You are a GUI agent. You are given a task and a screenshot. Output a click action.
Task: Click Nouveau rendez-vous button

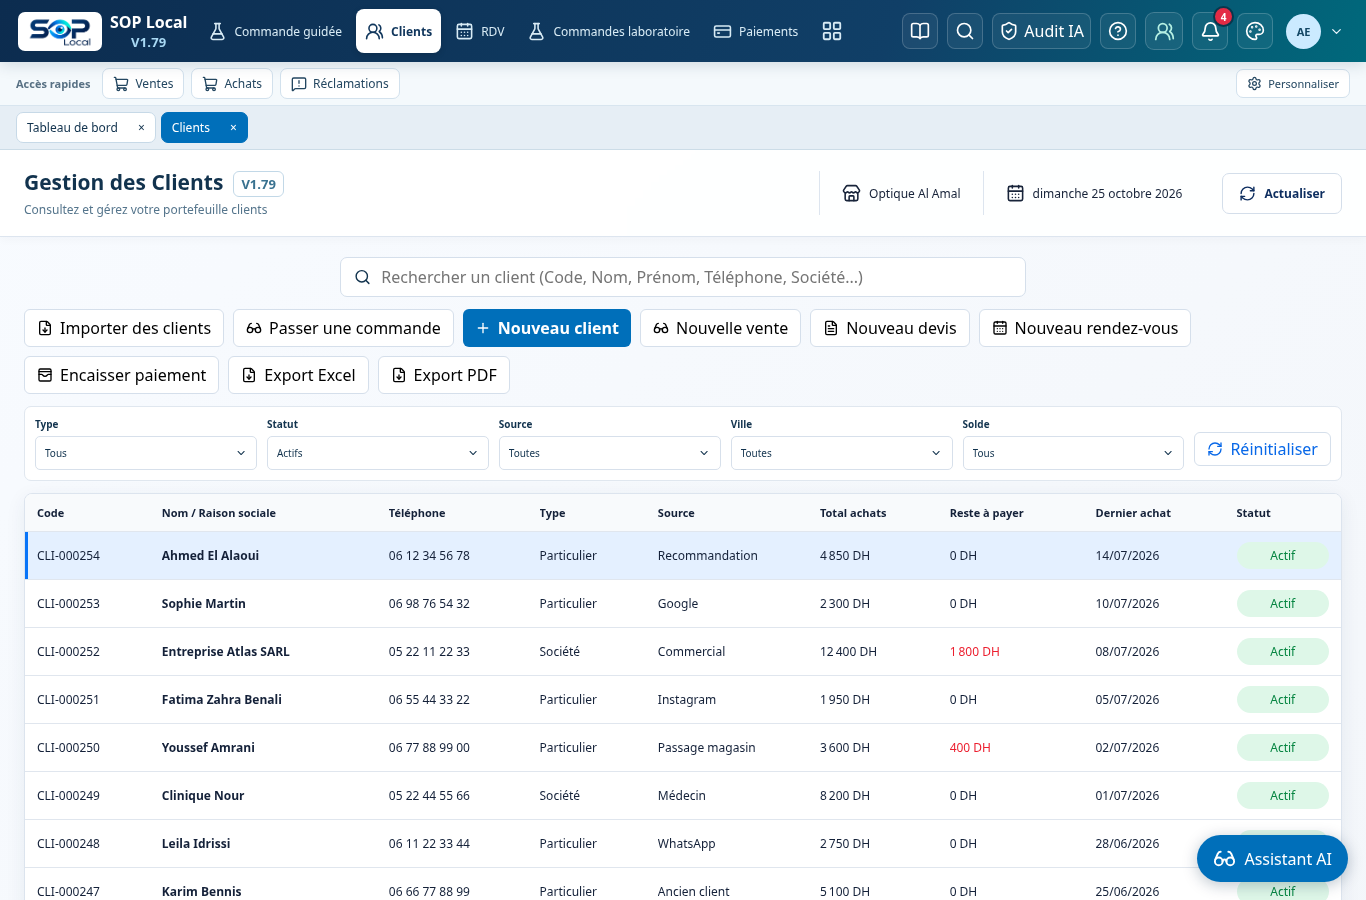[1085, 328]
